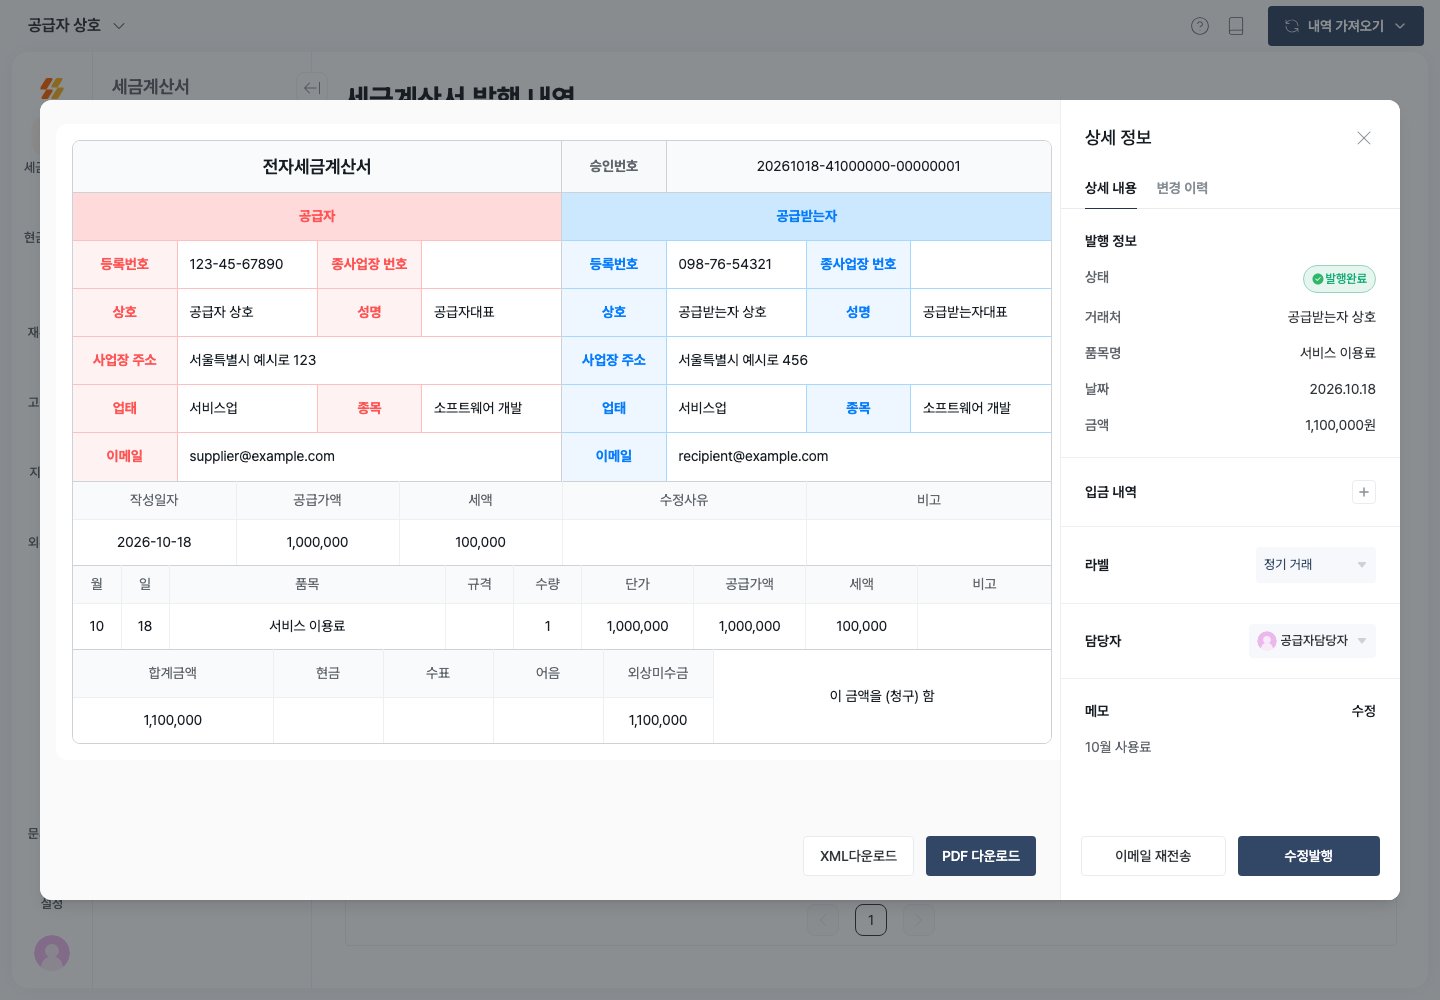1440x1000 pixels.
Task: Expand the 공급자 상호 company switcher
Action: click(76, 26)
